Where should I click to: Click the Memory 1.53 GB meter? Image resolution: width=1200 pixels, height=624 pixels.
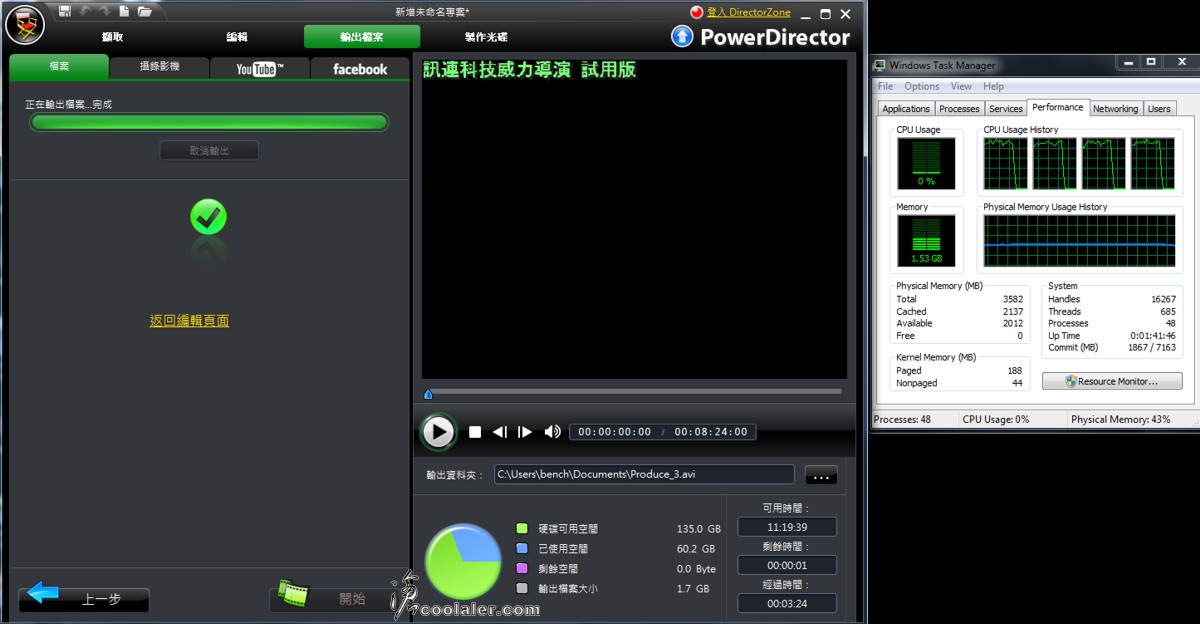(926, 240)
